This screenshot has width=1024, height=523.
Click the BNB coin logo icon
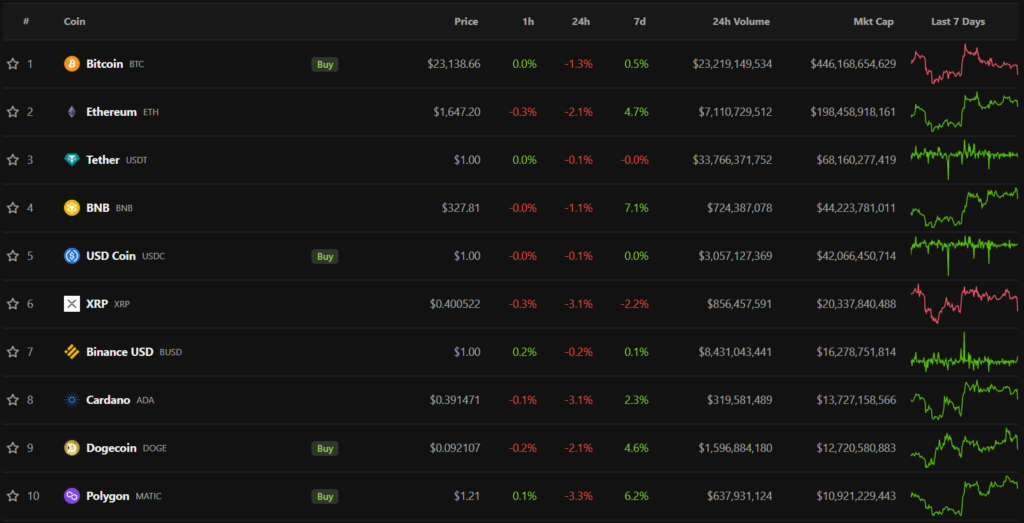coord(72,208)
